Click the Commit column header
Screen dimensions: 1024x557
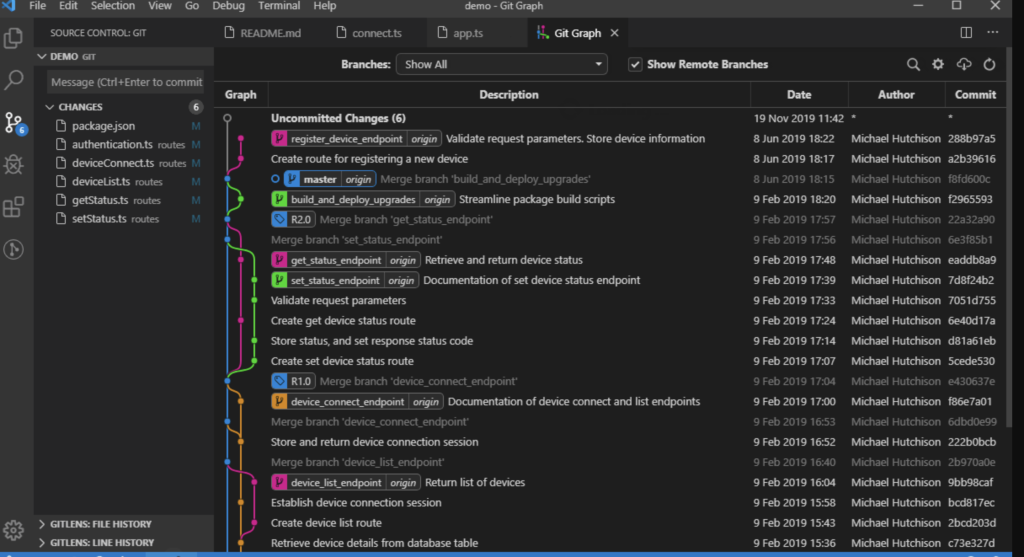[975, 95]
